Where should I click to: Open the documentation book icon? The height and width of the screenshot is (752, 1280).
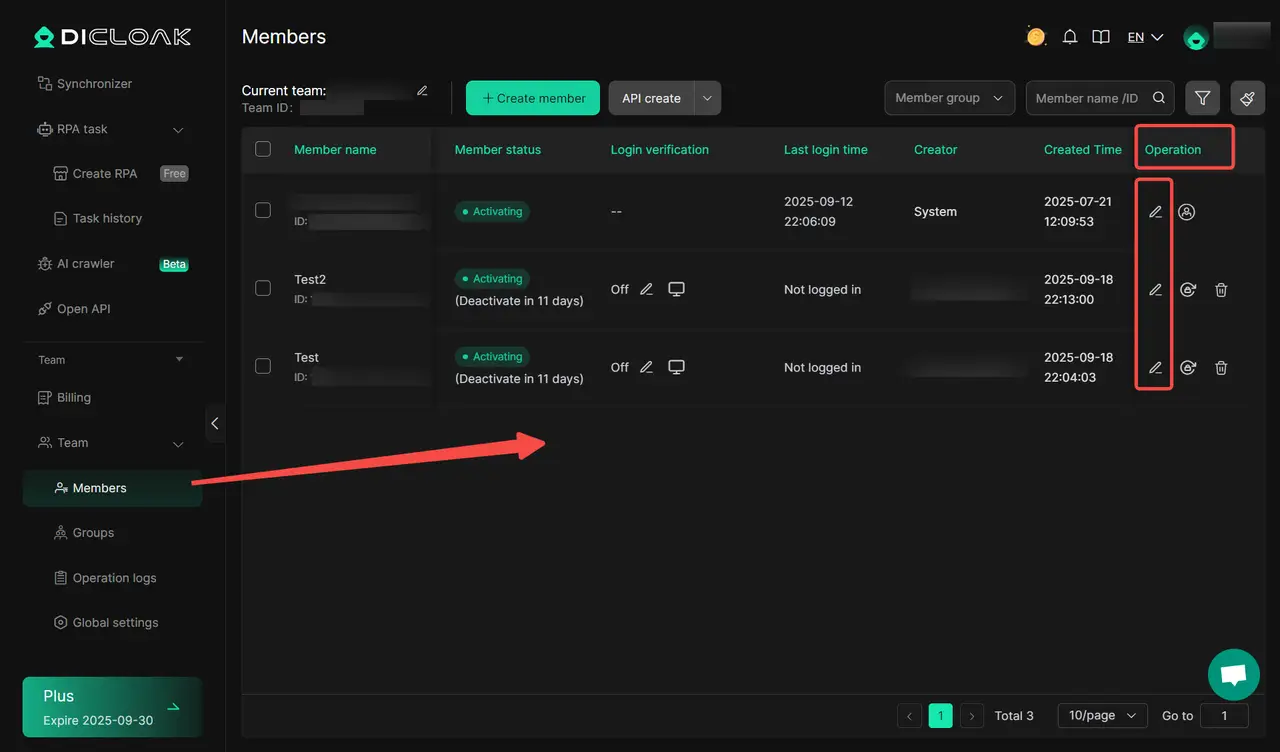1101,37
